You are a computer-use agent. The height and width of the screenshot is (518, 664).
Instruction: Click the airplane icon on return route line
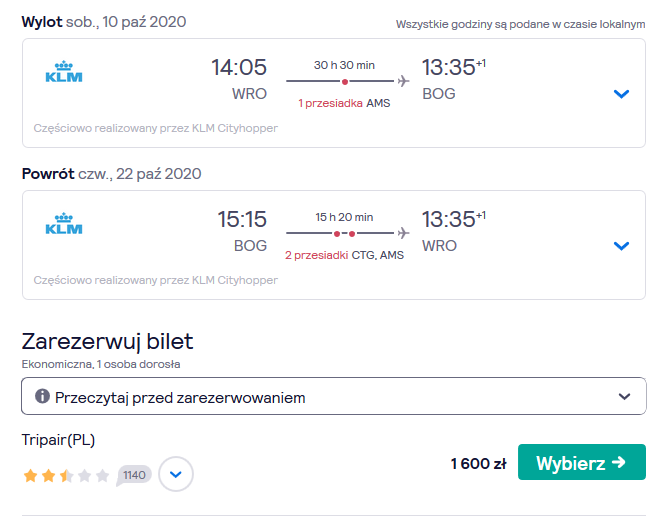(404, 233)
